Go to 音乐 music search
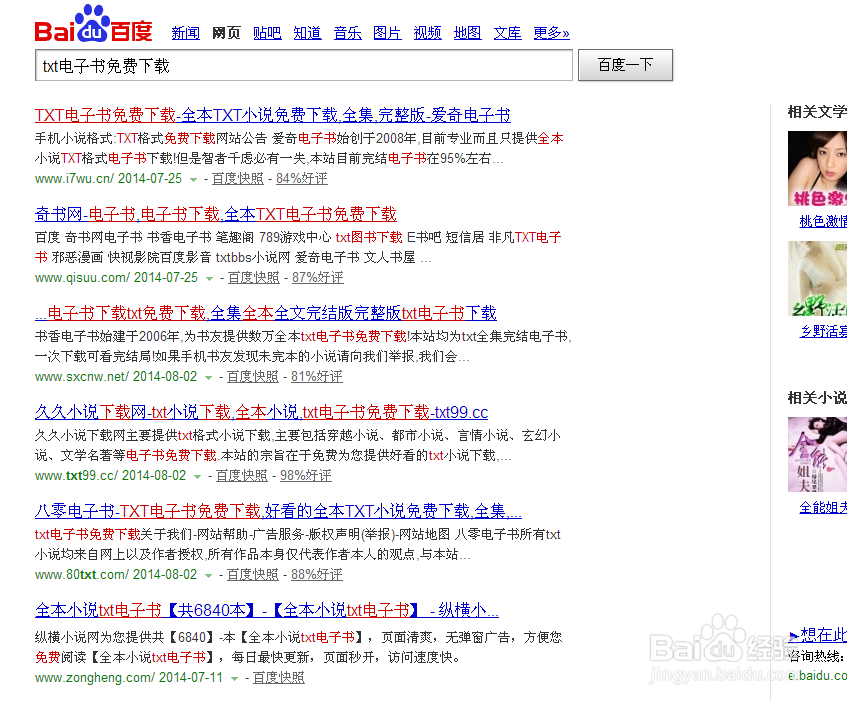Screen dimensions: 847x704 (347, 33)
